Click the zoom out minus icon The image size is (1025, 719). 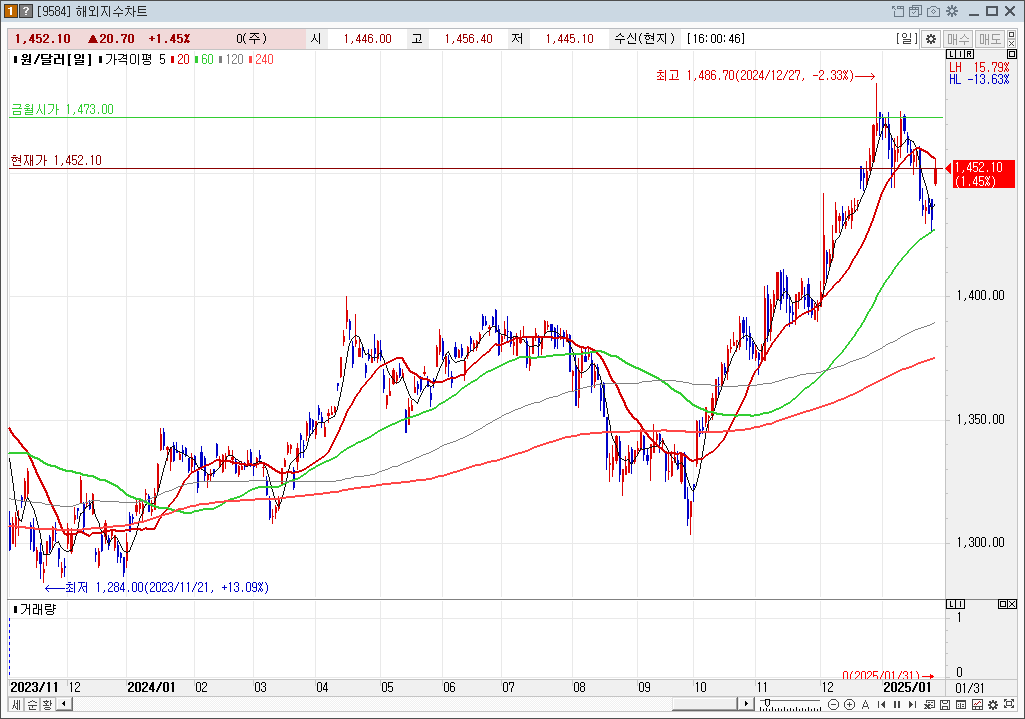833,705
